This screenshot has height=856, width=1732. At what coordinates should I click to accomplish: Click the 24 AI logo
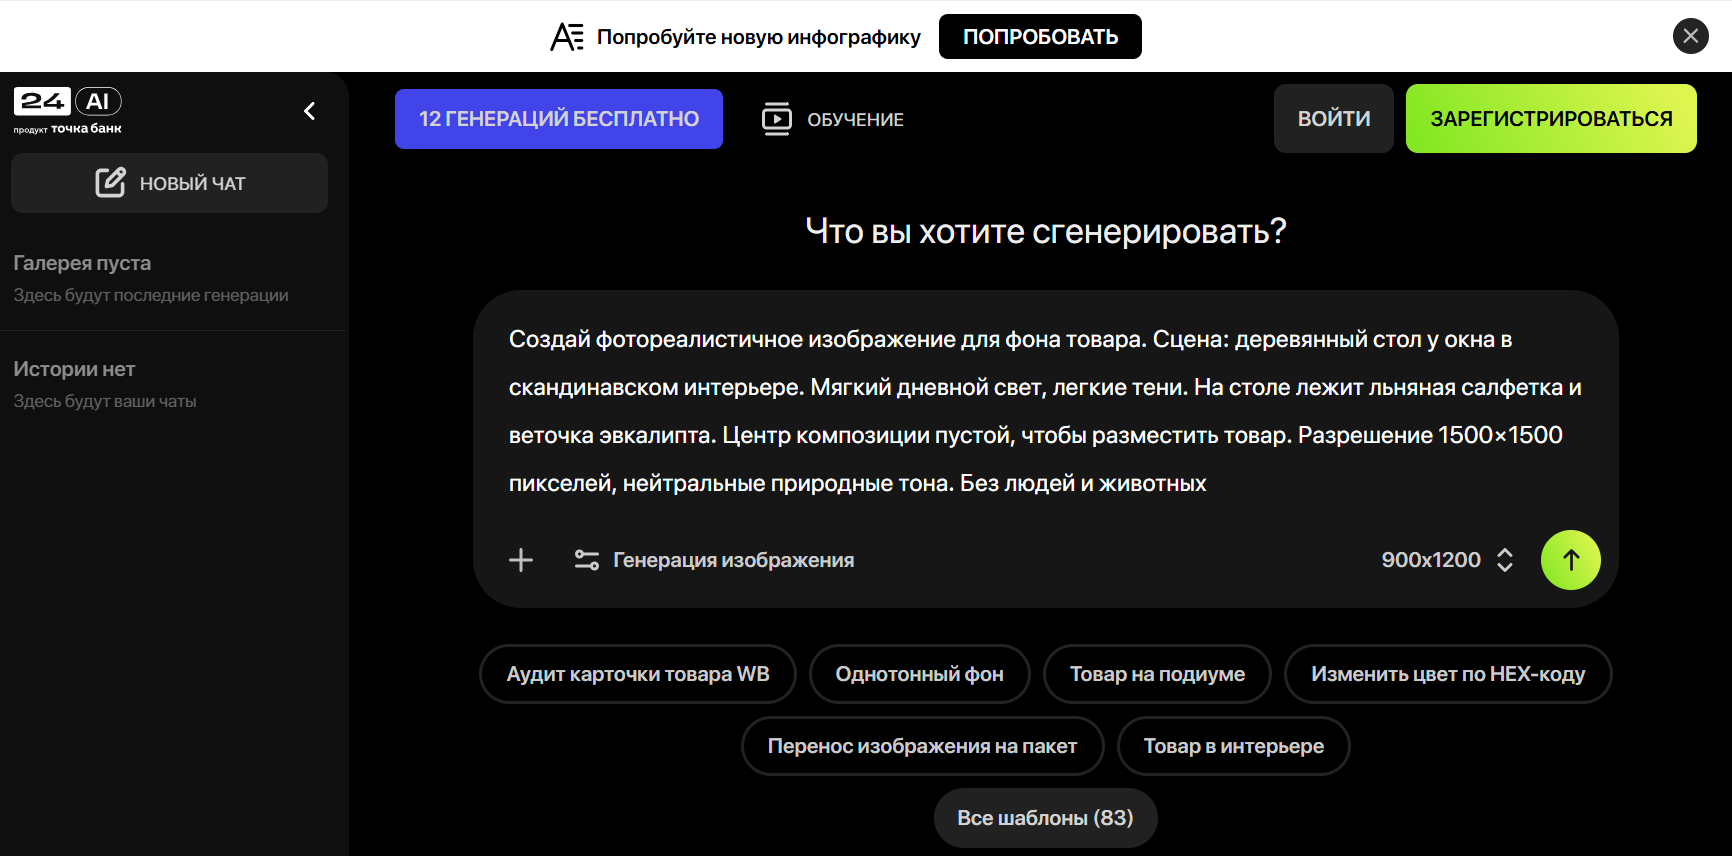68,110
